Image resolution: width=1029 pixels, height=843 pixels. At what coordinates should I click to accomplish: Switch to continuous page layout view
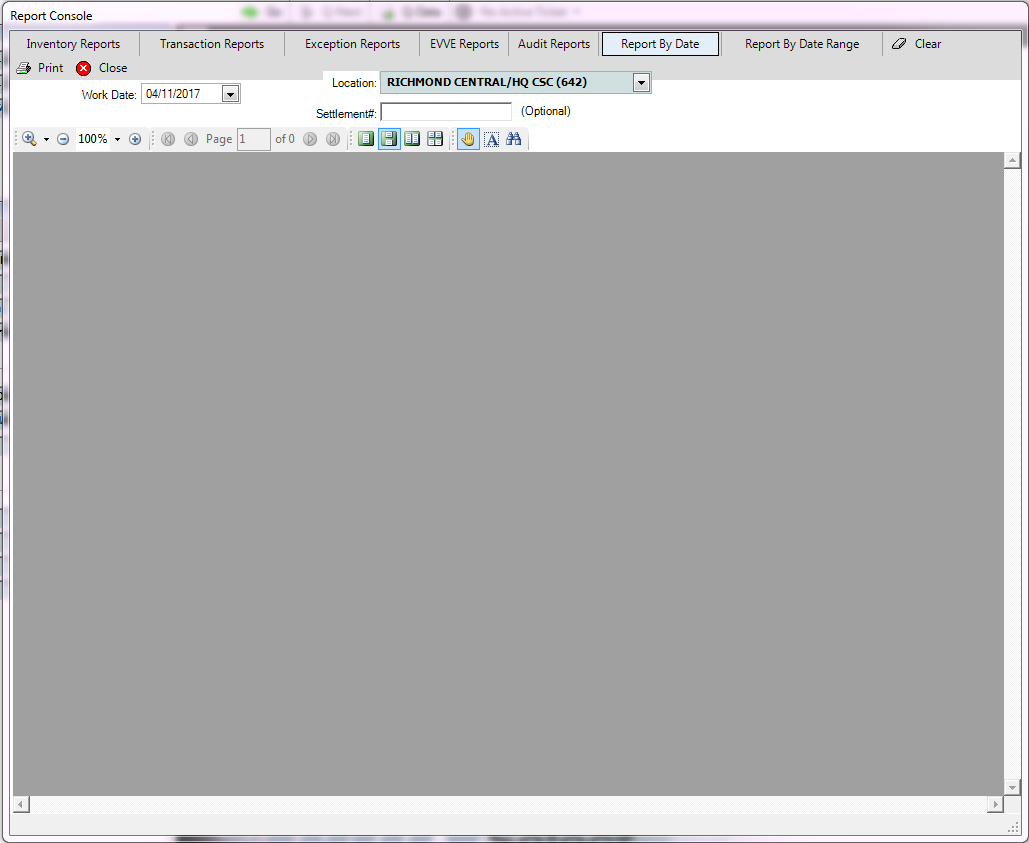click(389, 138)
